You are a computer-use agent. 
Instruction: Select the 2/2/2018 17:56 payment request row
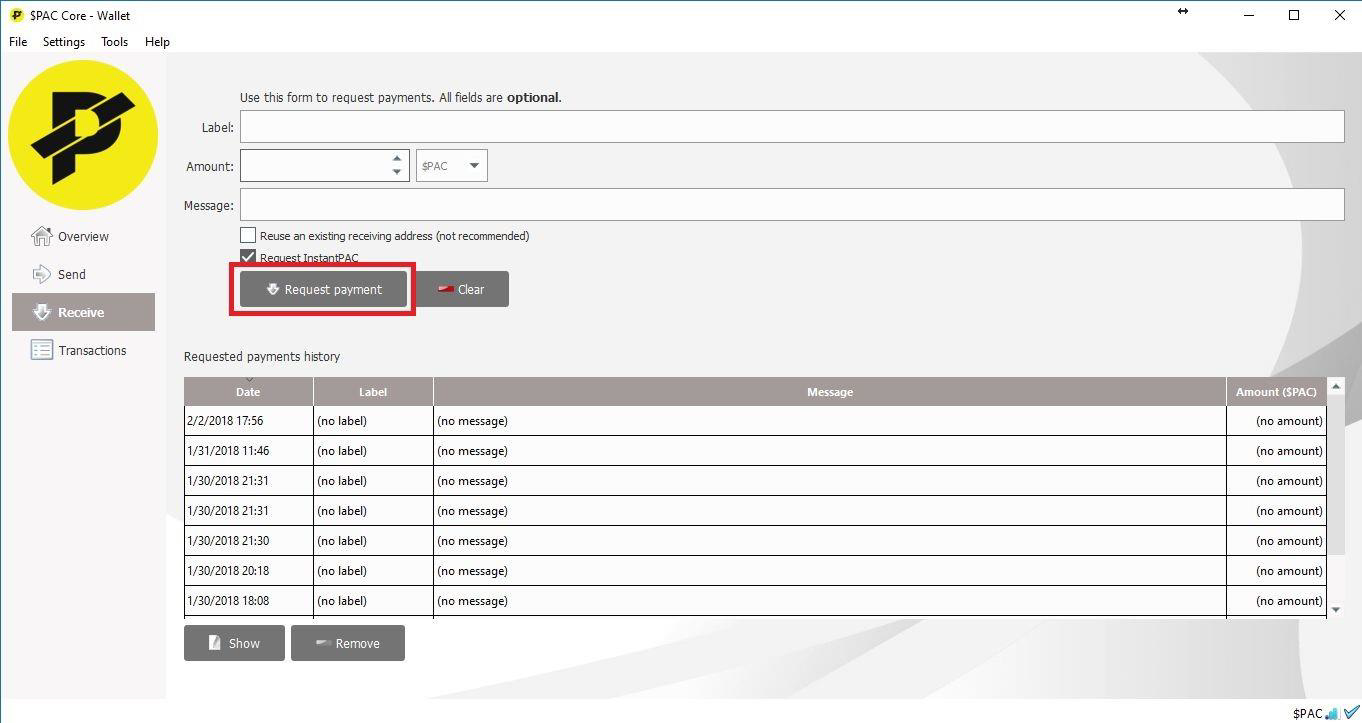755,421
